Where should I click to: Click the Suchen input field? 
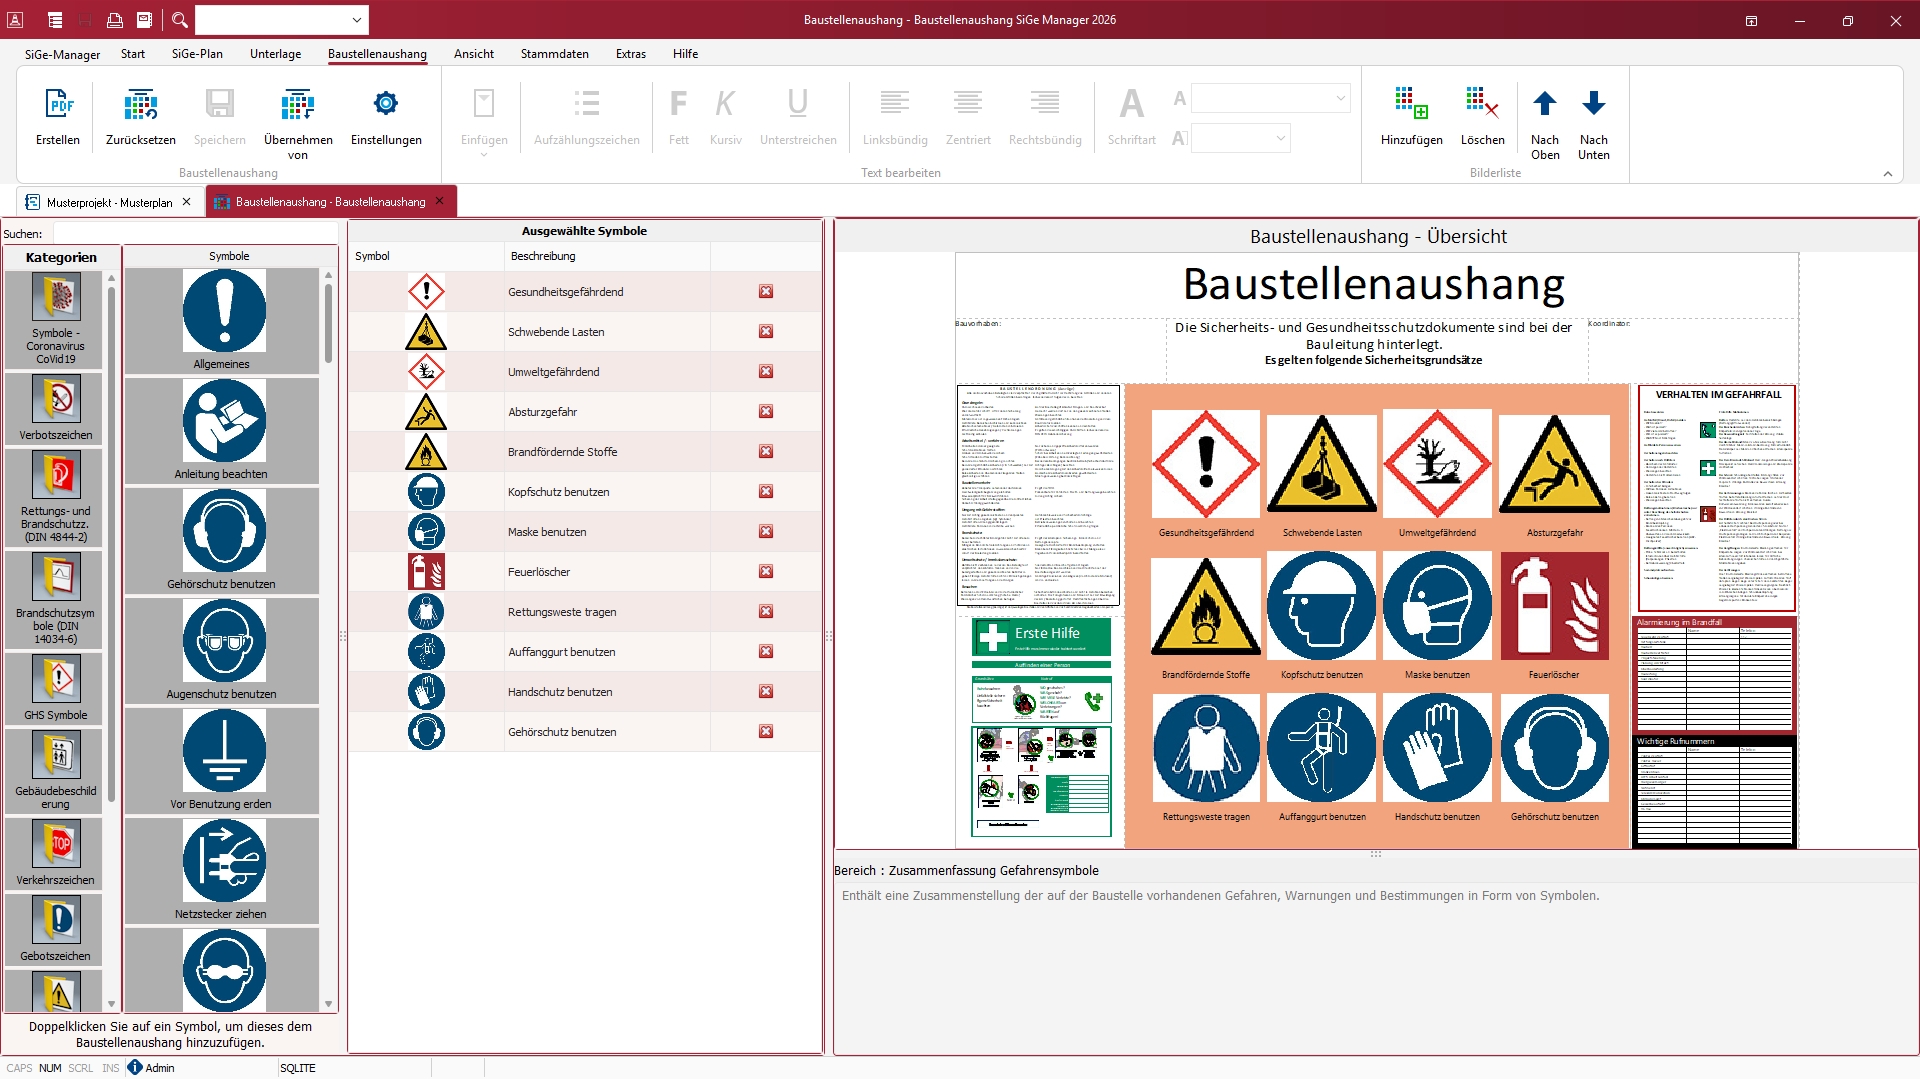(195, 234)
